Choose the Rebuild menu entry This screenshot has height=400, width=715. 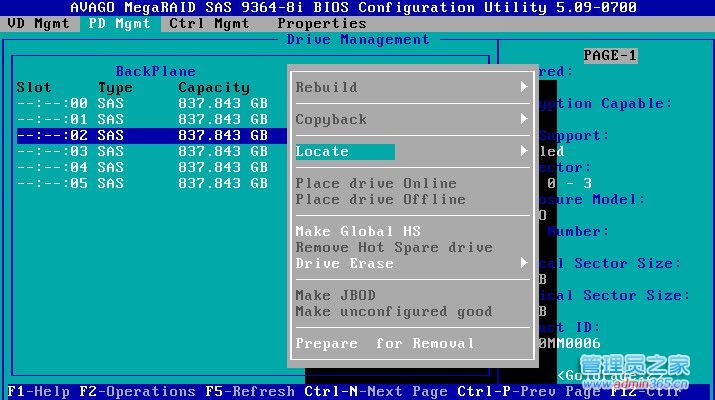pyautogui.click(x=326, y=87)
